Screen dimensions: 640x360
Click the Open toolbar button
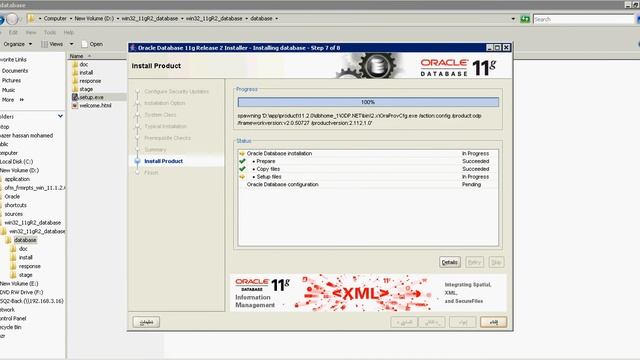pos(92,44)
